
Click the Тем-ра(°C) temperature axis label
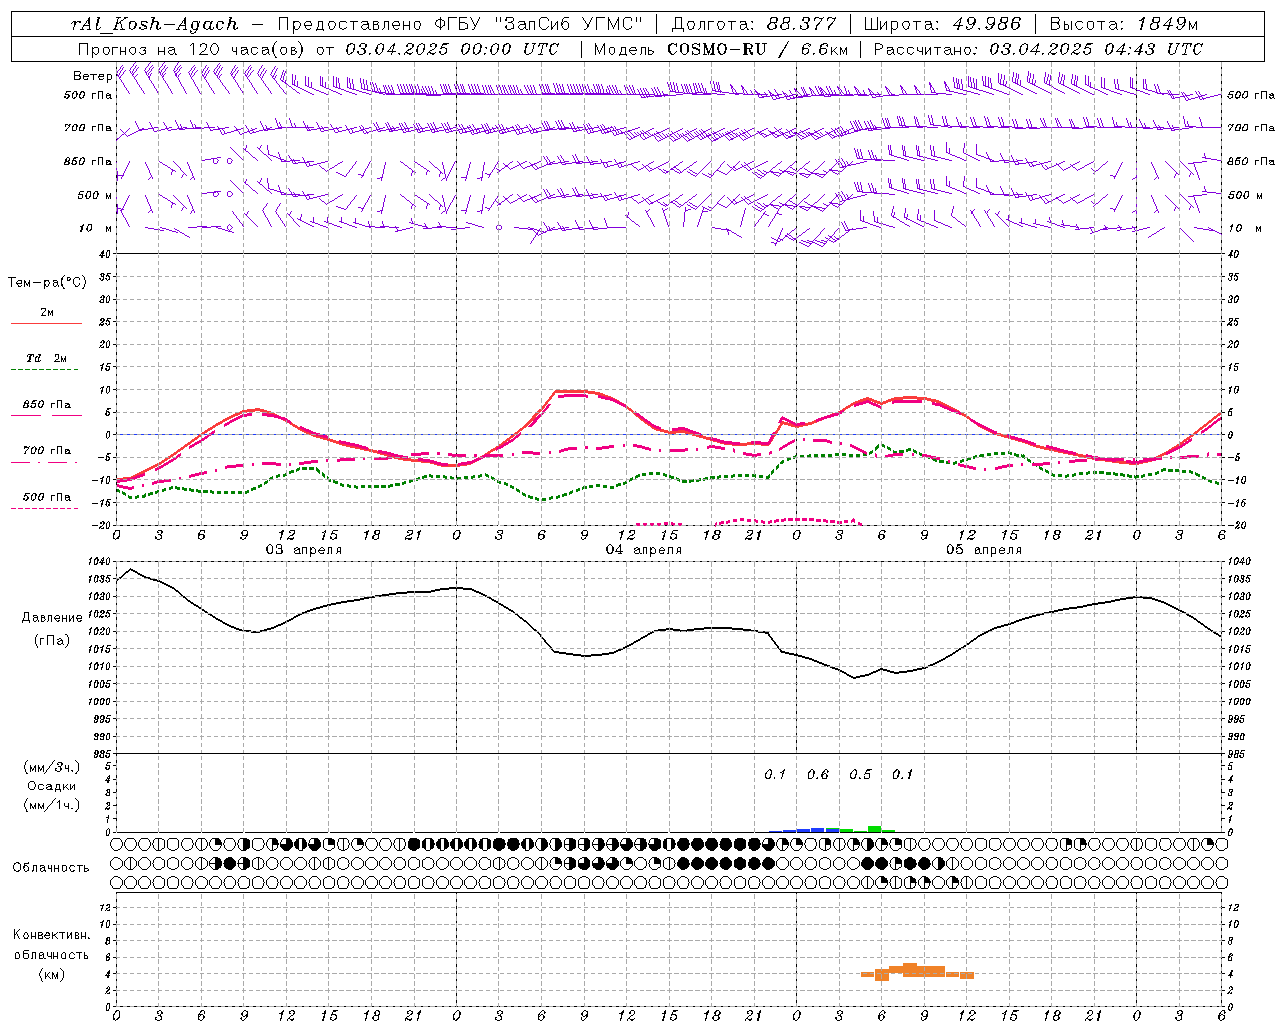tap(47, 283)
